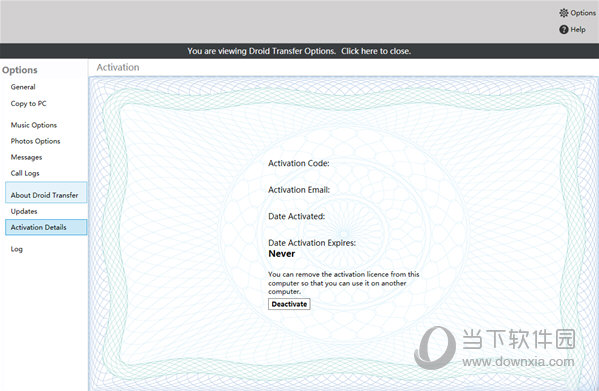Go to the Messages options page
Viewport: 599px width, 391px height.
(26, 157)
